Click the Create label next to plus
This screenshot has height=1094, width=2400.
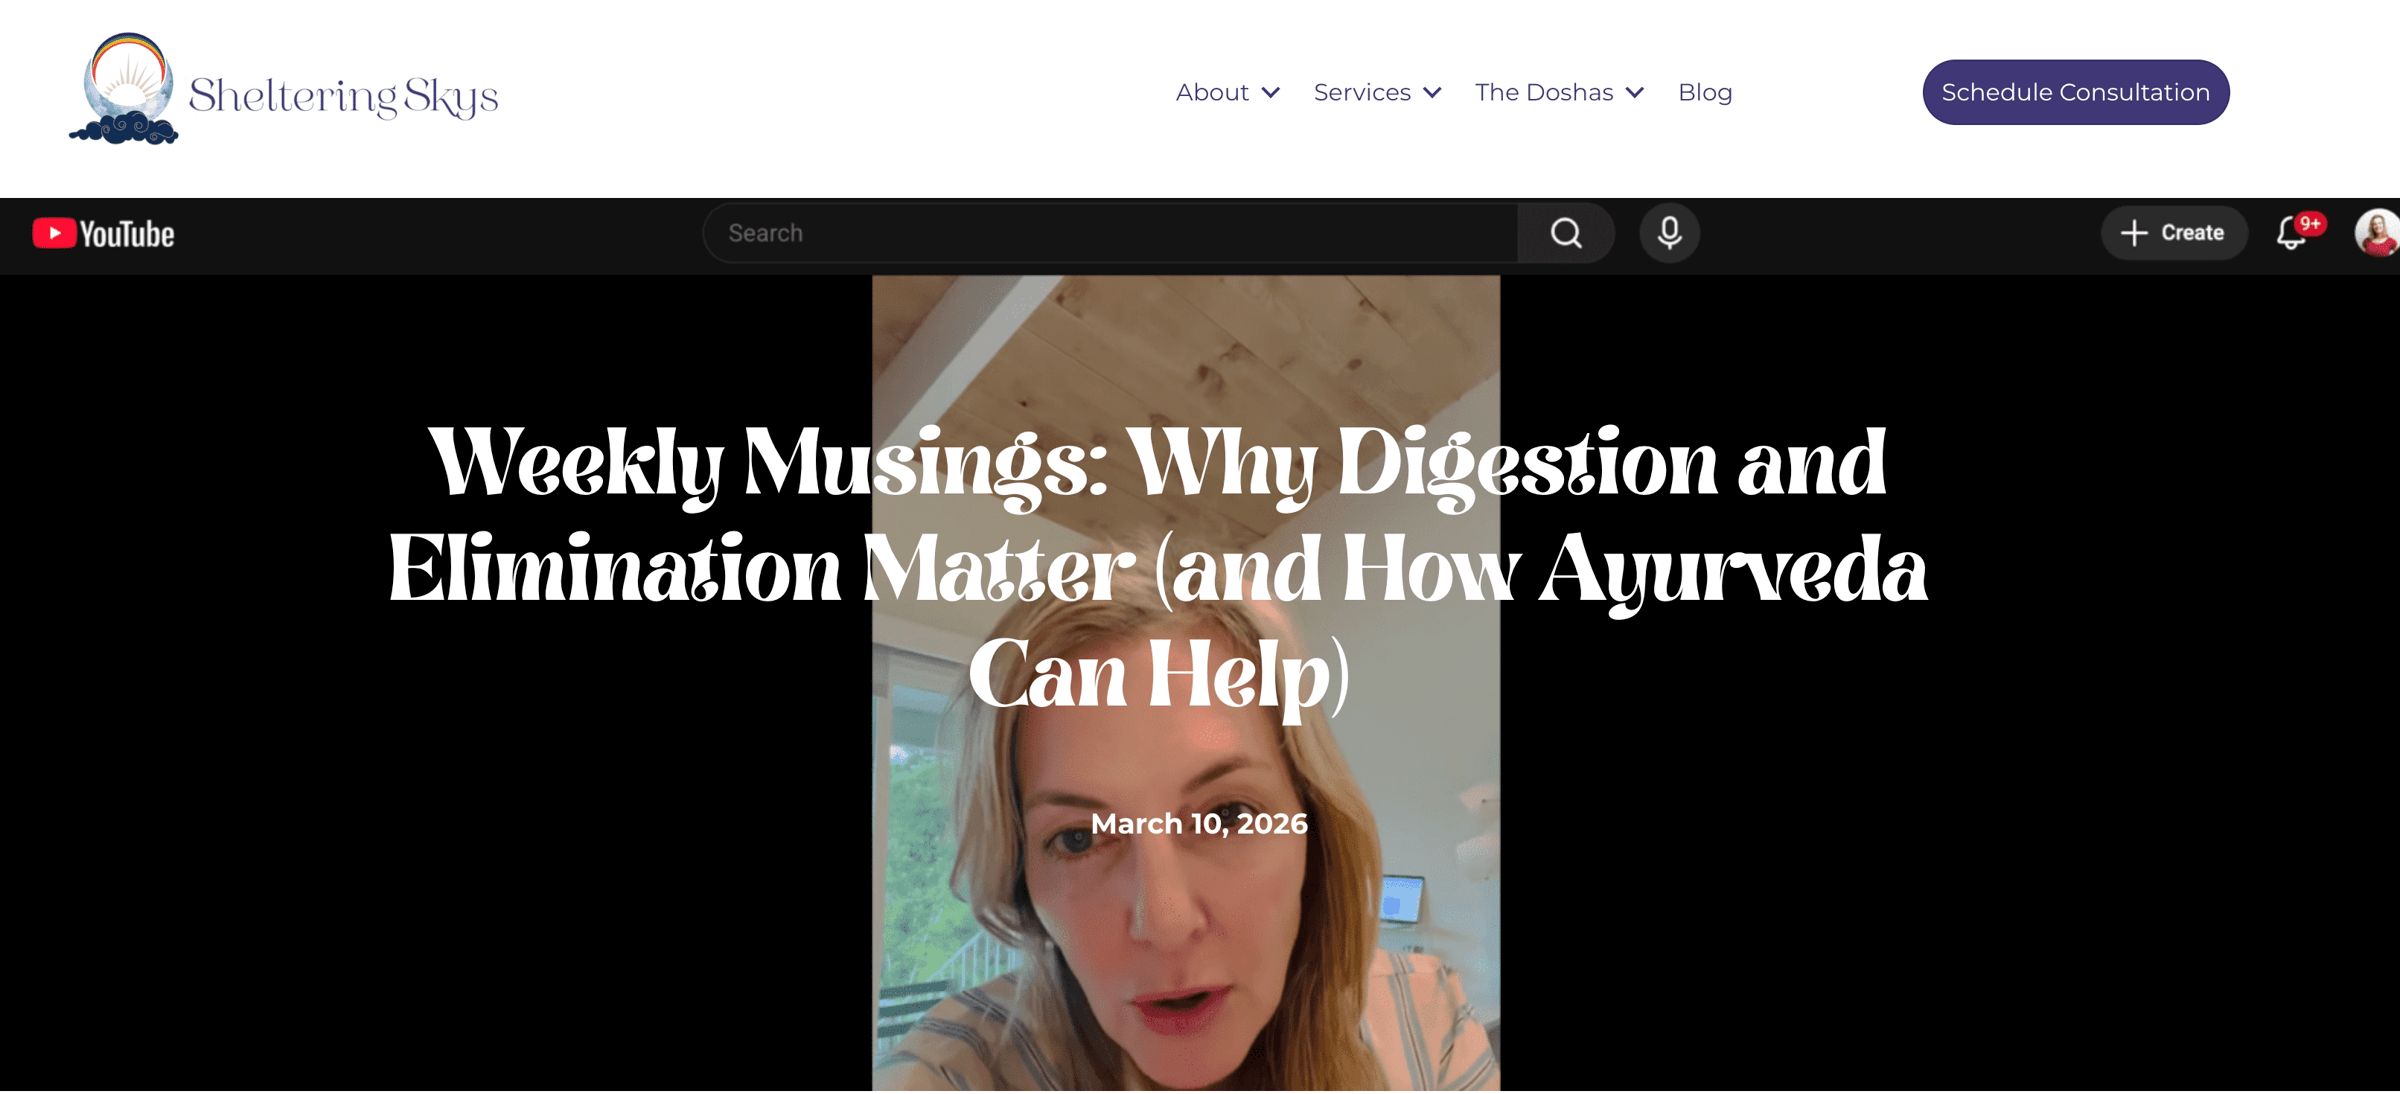(x=2192, y=233)
